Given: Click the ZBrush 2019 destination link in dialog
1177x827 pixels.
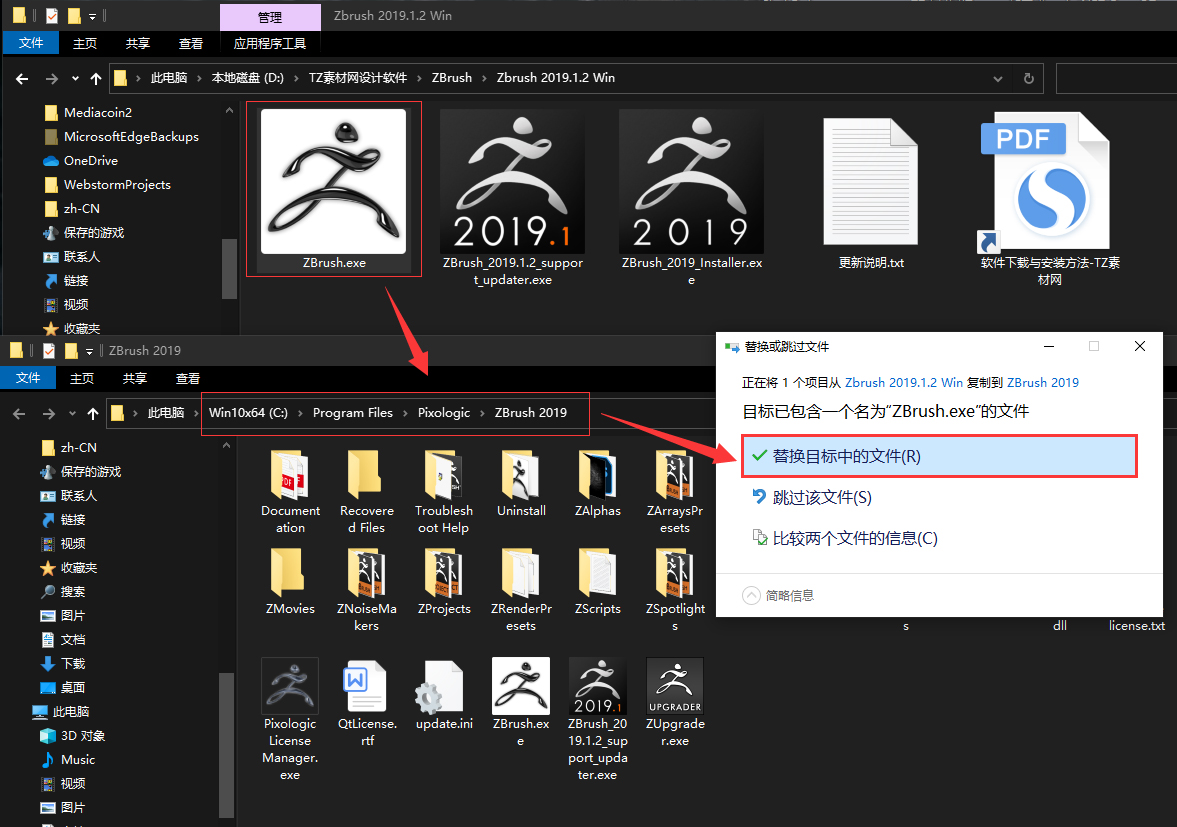Looking at the screenshot, I should 1043,383.
